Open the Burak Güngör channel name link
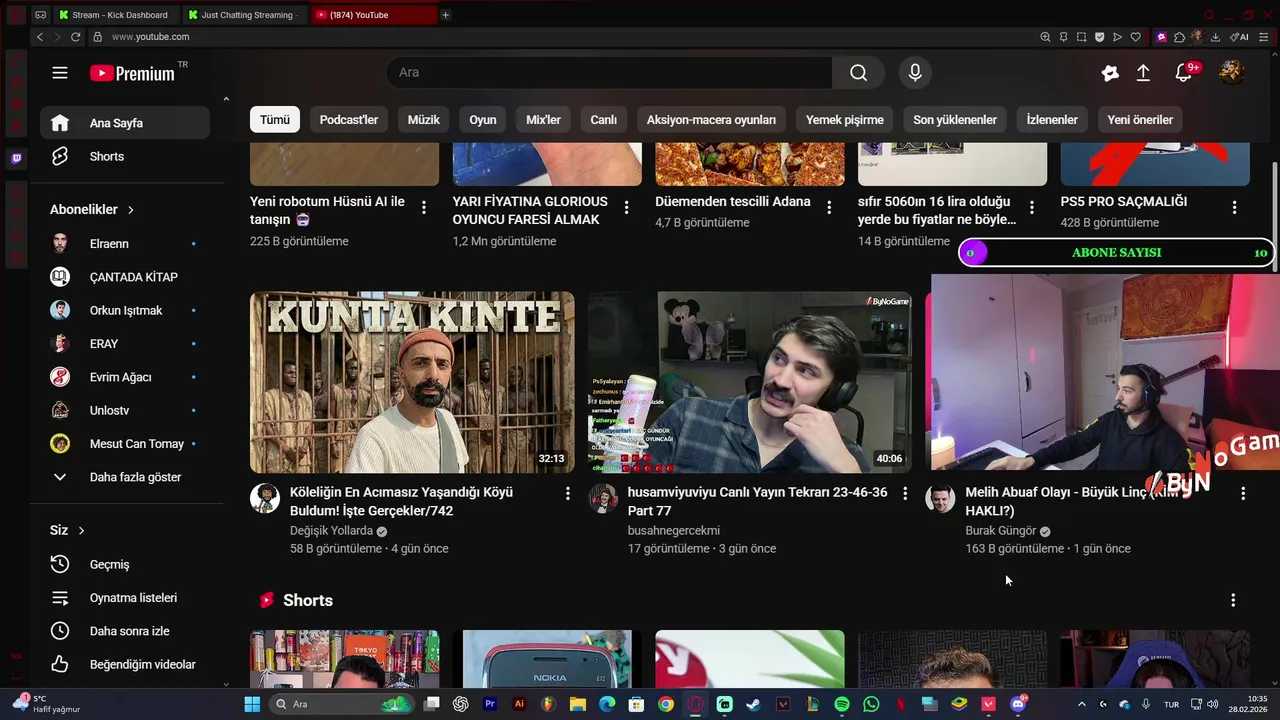This screenshot has width=1280, height=720. click(x=1001, y=531)
